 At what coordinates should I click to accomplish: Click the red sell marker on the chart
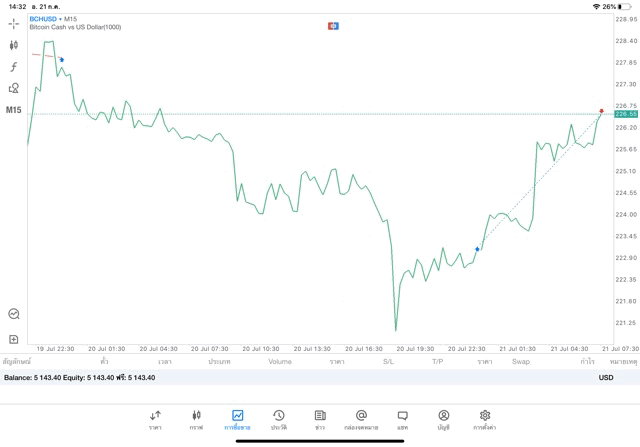click(601, 111)
